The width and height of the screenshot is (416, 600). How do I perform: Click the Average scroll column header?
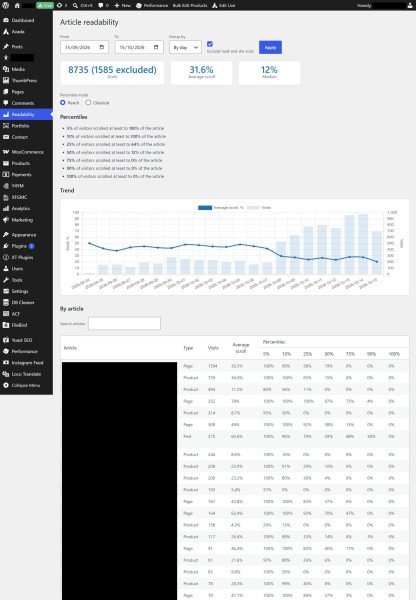pyautogui.click(x=241, y=348)
